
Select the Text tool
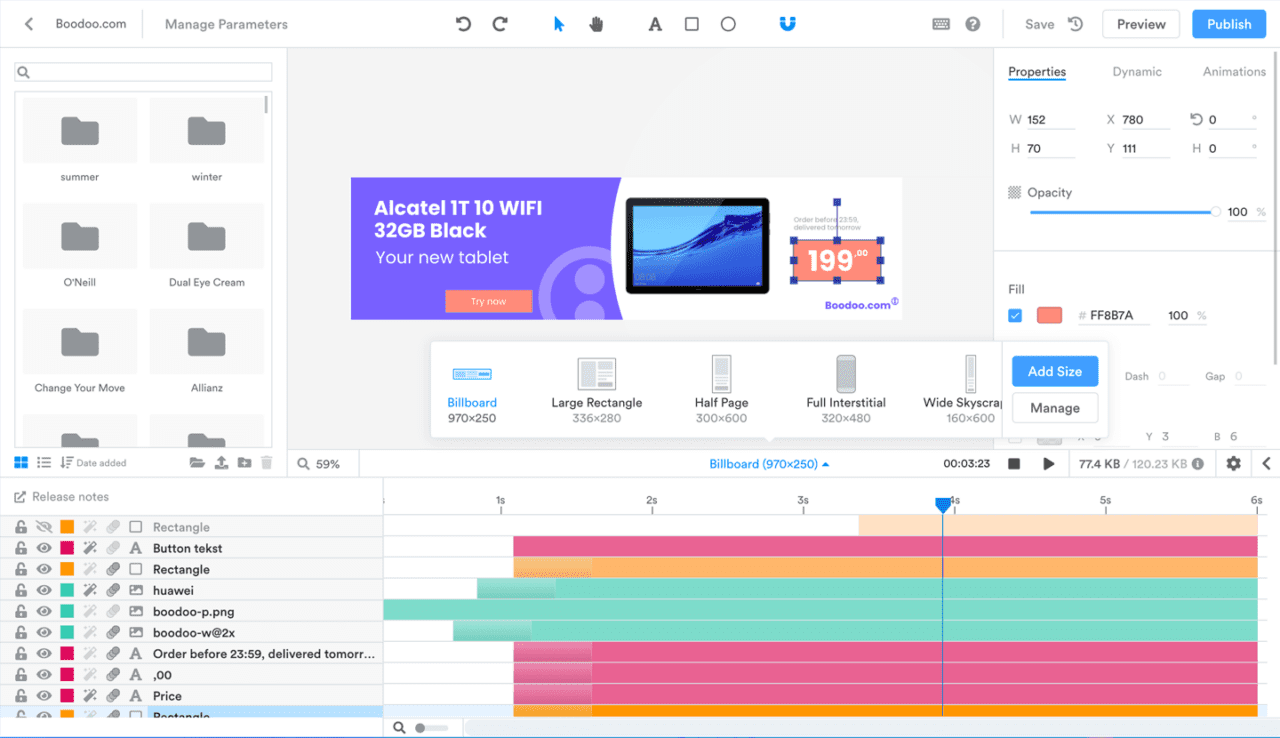[655, 23]
